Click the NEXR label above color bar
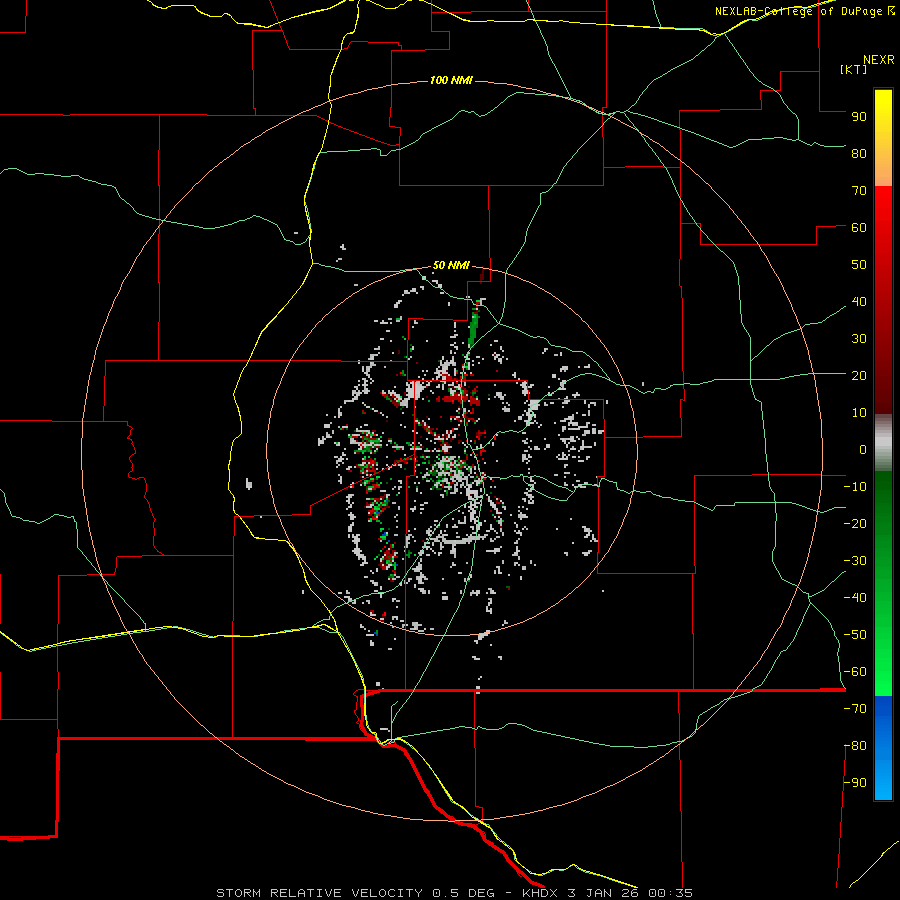The image size is (900, 900). (879, 60)
